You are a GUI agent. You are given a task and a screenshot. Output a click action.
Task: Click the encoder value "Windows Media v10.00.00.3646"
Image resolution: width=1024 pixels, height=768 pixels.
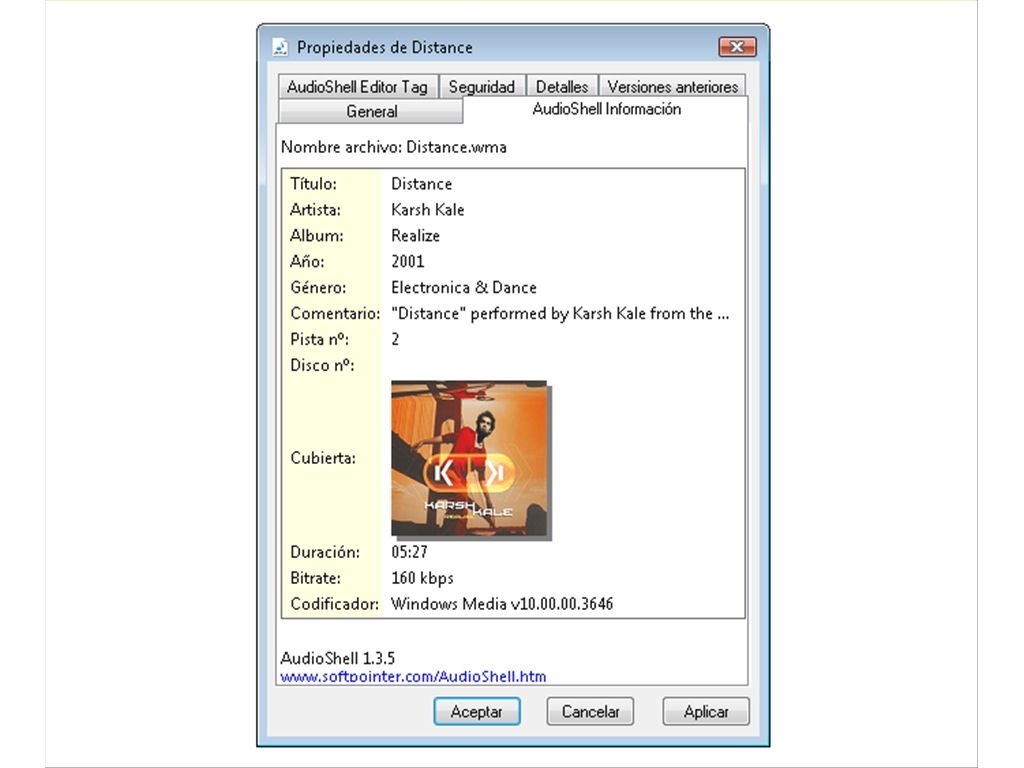[502, 604]
